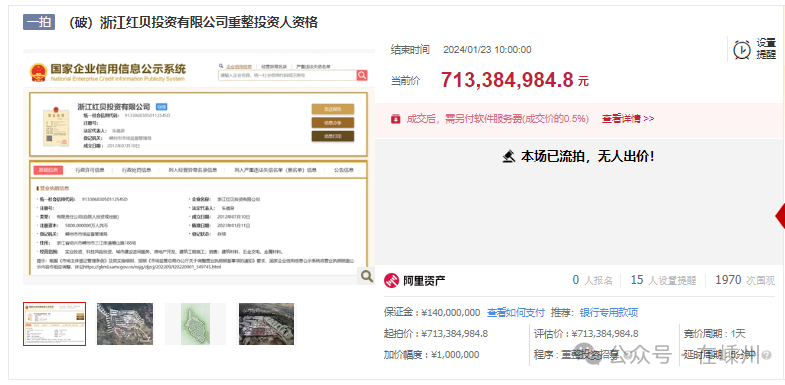Image resolution: width=785 pixels, height=385 pixels.
Task: Click the 起拍价 ¥713,384,984.8 entry
Action: tap(436, 333)
